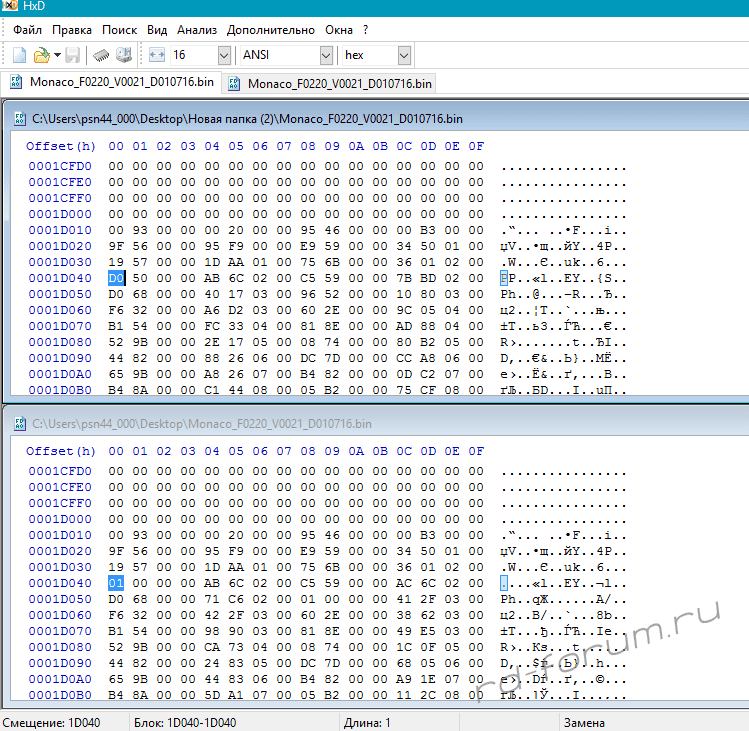Image resolution: width=749 pixels, height=731 pixels.
Task: Expand the hex offset base dropdown
Action: coord(404,55)
